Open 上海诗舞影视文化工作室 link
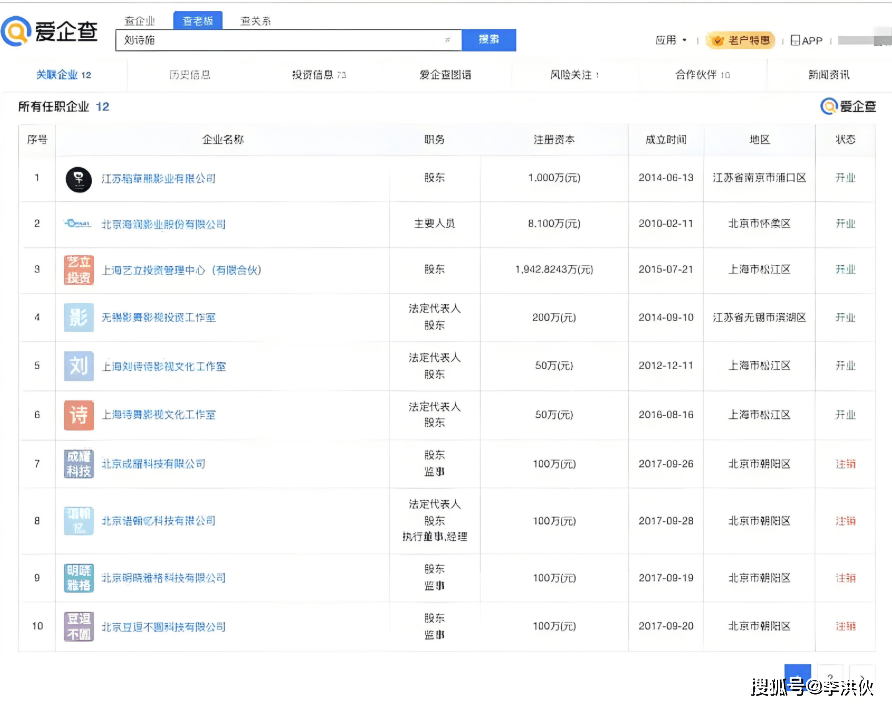 [159, 415]
